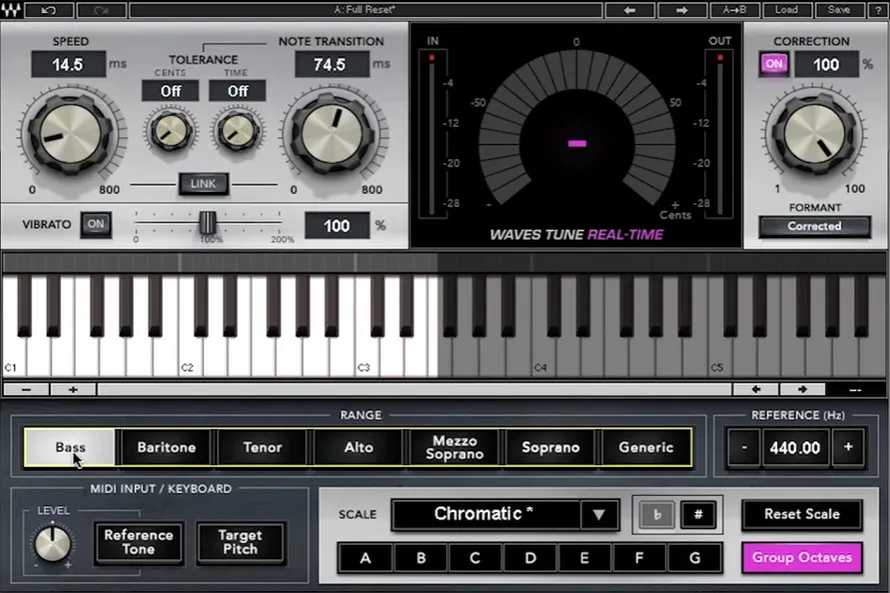Click scale note G button
The height and width of the screenshot is (593, 890).
tap(695, 558)
